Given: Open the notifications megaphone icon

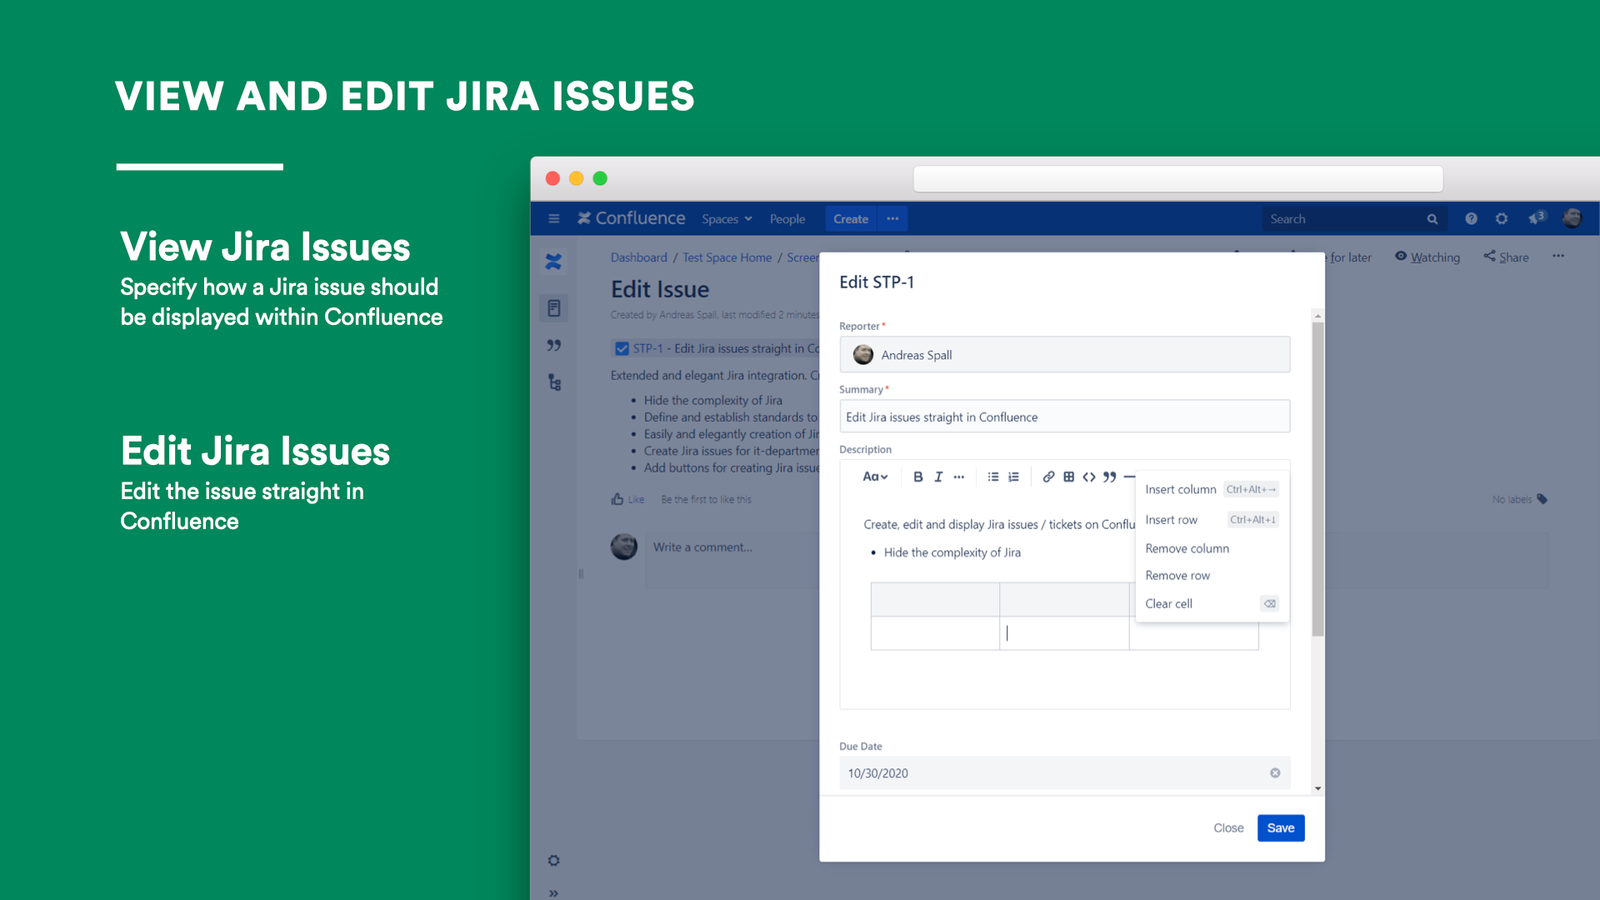Looking at the screenshot, I should (1537, 218).
